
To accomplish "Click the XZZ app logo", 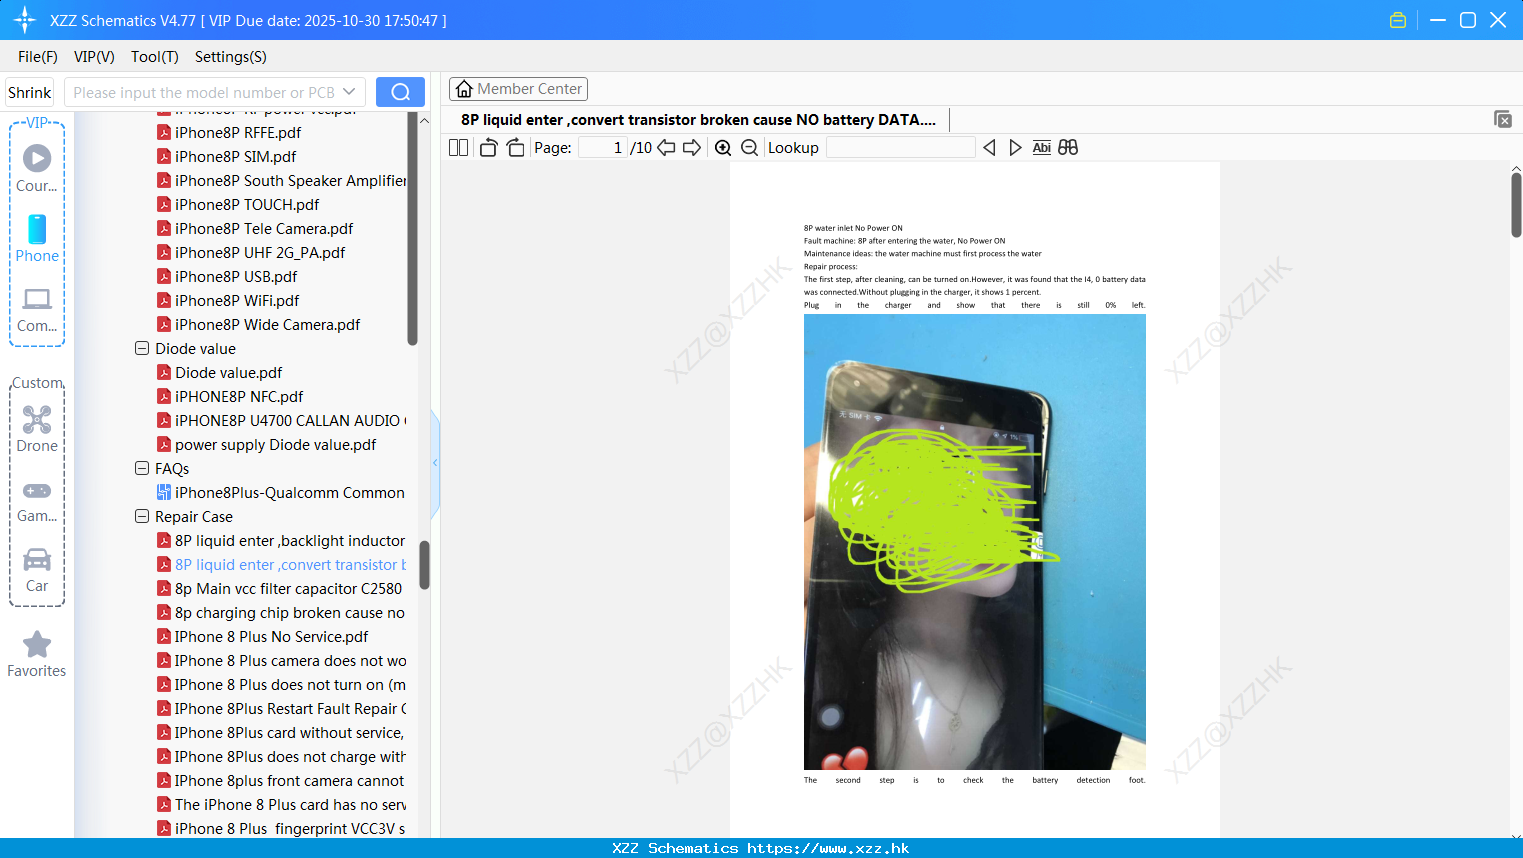I will [x=25, y=20].
